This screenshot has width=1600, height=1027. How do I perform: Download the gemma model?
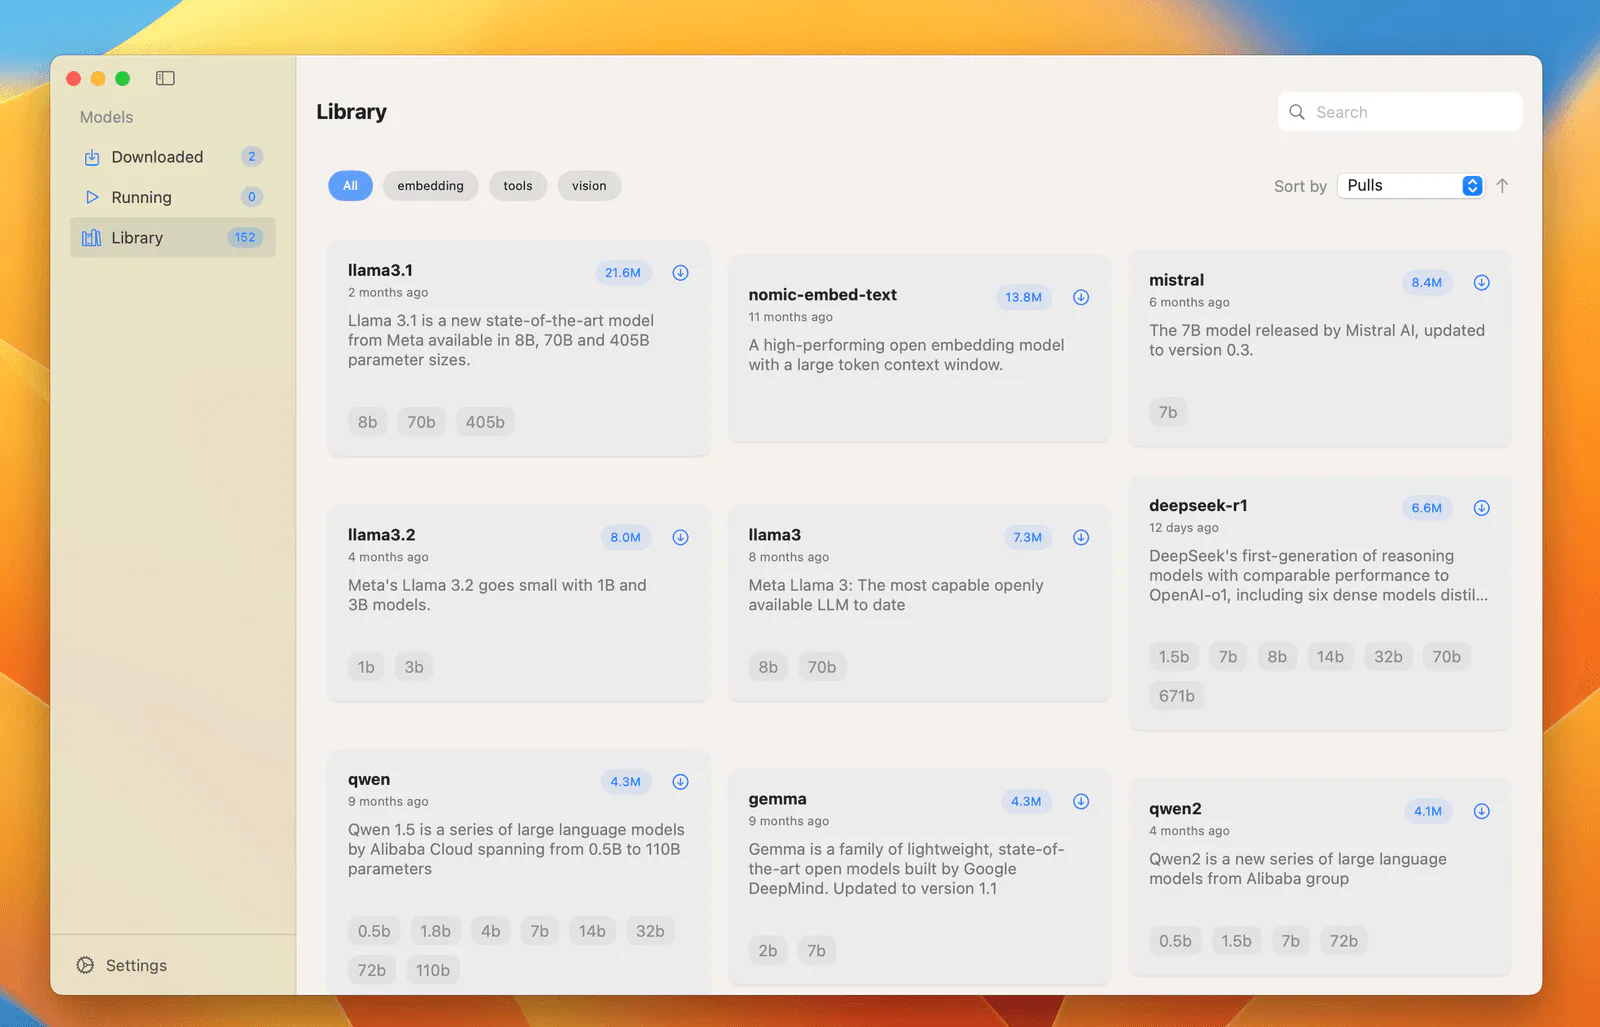pyautogui.click(x=1081, y=801)
